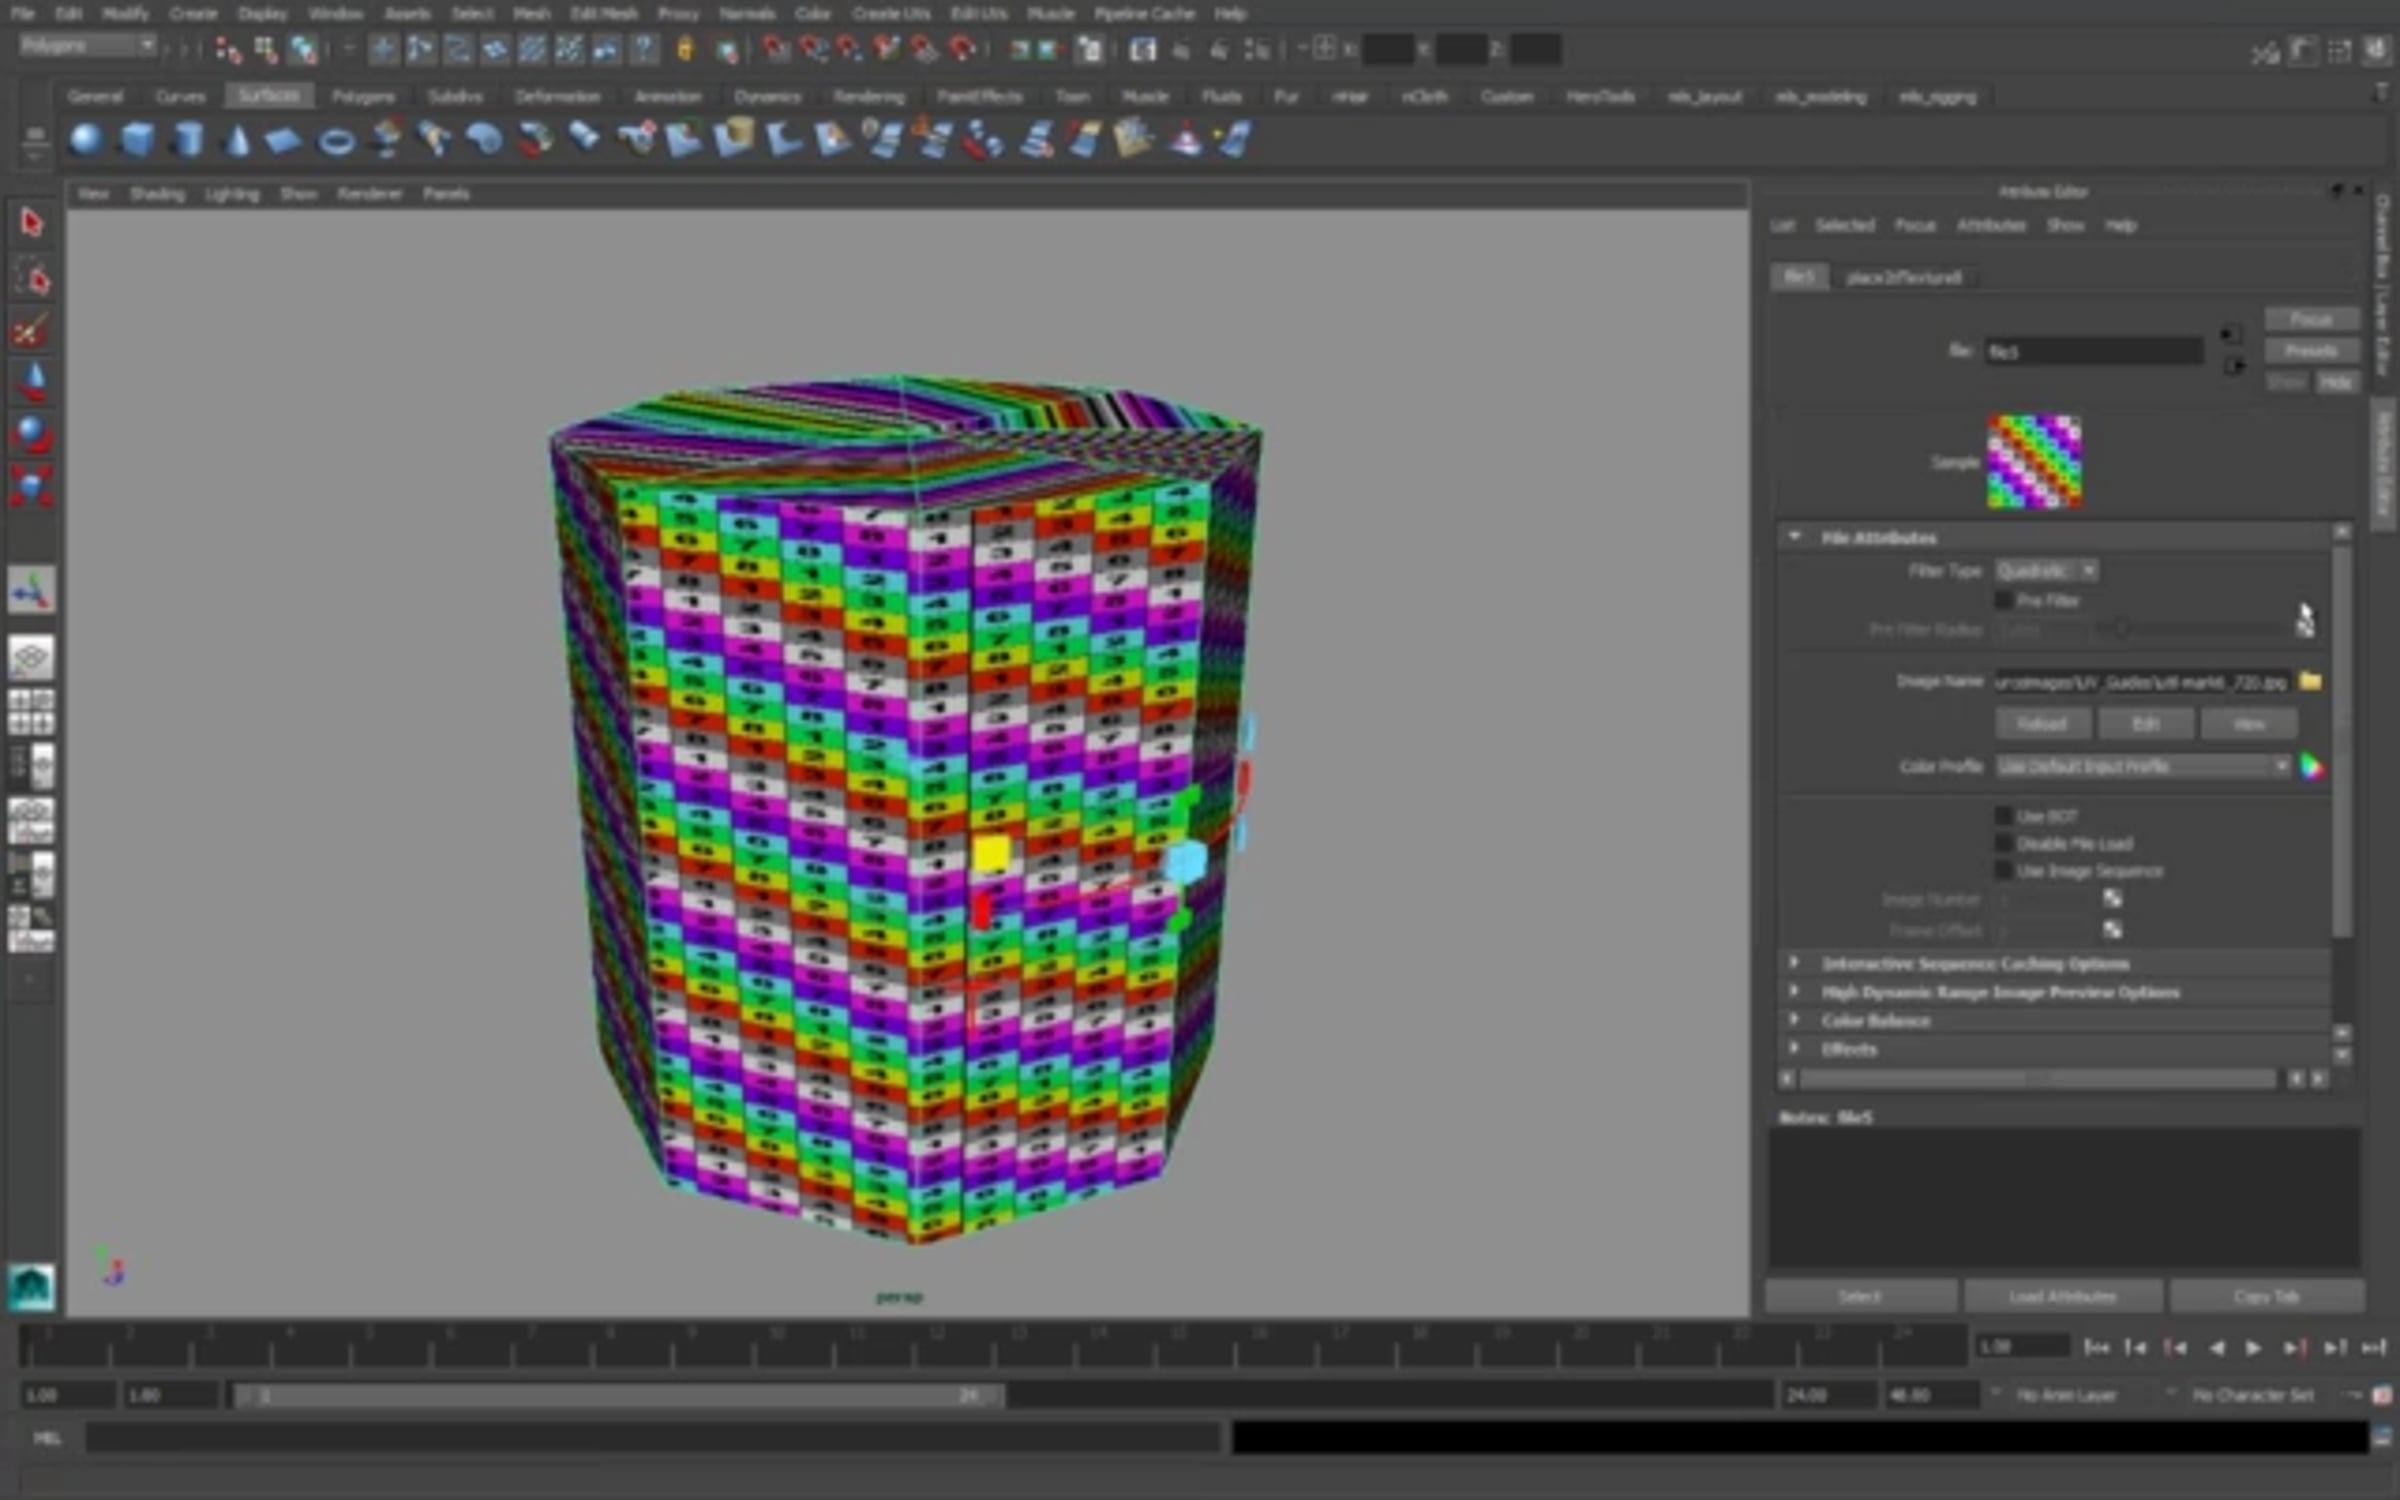
Task: Enable the Pre Filter checkbox
Action: click(2004, 601)
